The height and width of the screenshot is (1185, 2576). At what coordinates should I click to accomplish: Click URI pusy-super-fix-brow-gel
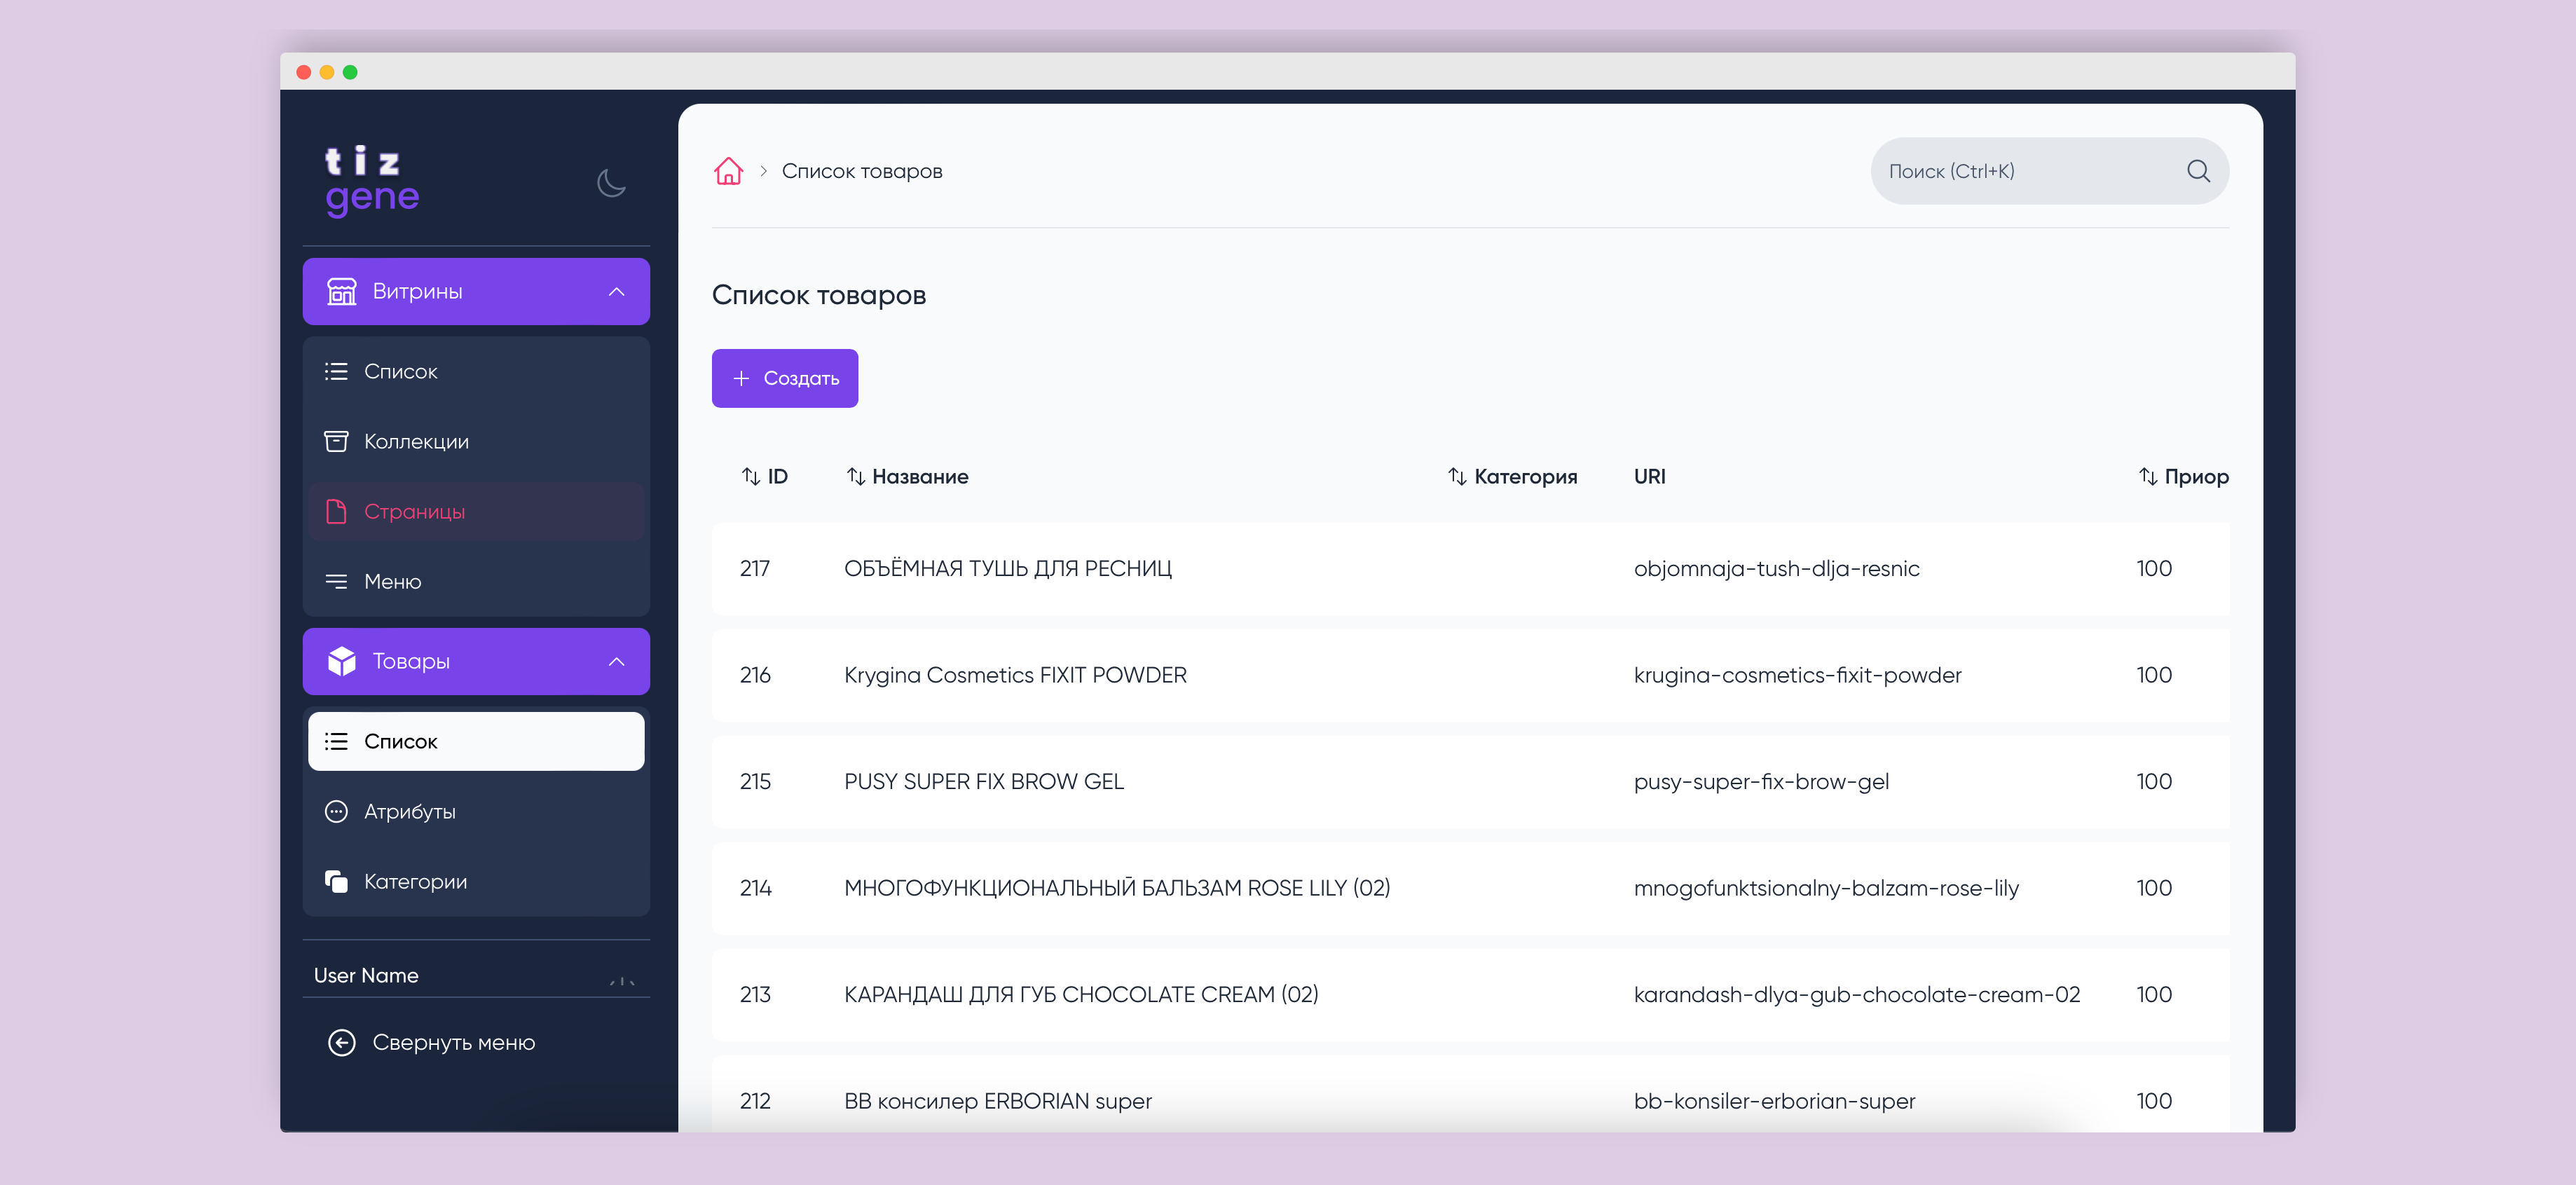pyautogui.click(x=1761, y=781)
